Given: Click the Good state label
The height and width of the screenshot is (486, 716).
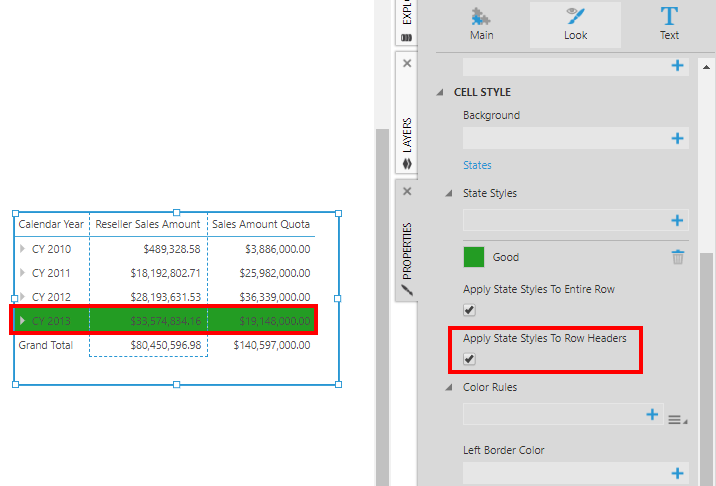Looking at the screenshot, I should click(505, 257).
